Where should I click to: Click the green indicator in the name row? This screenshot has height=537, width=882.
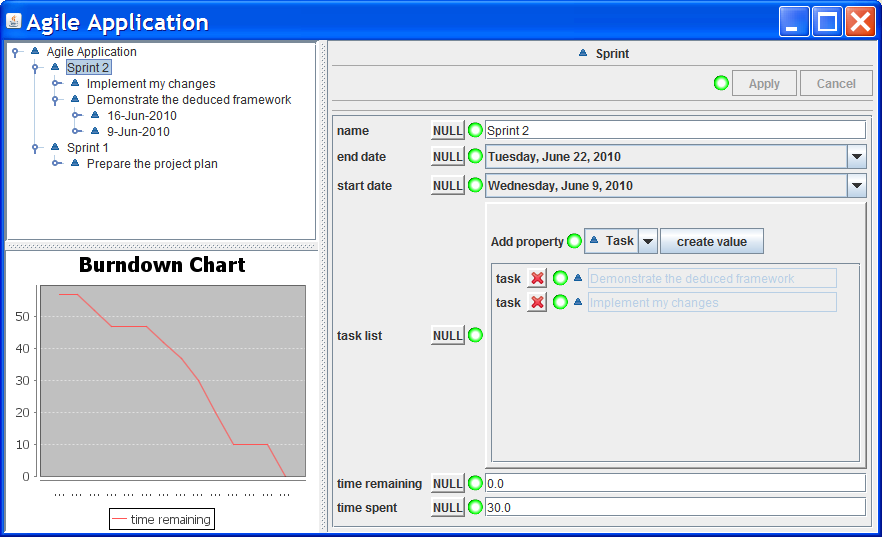pos(475,130)
